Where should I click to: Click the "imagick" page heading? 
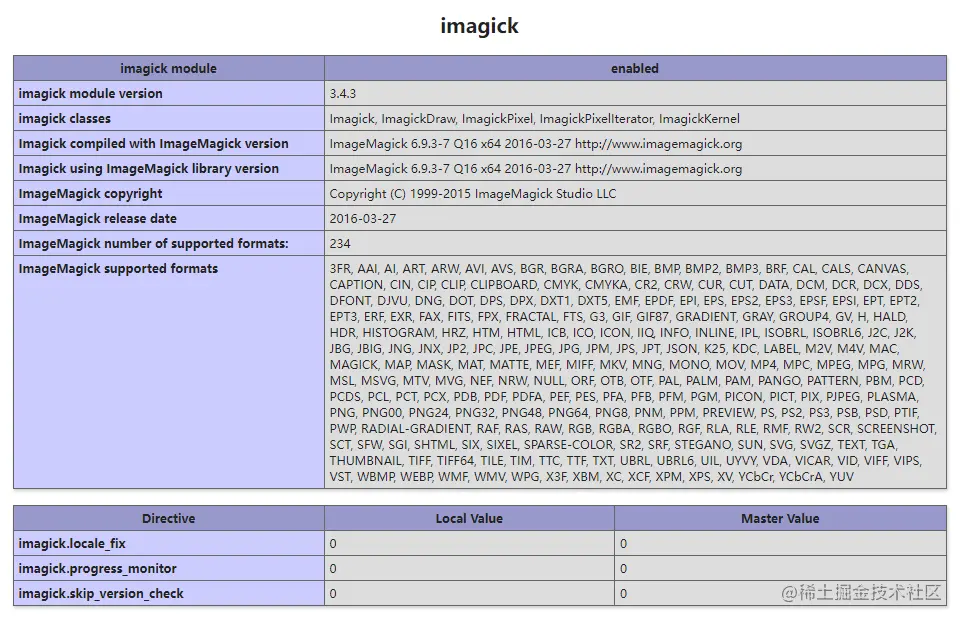[x=479, y=26]
